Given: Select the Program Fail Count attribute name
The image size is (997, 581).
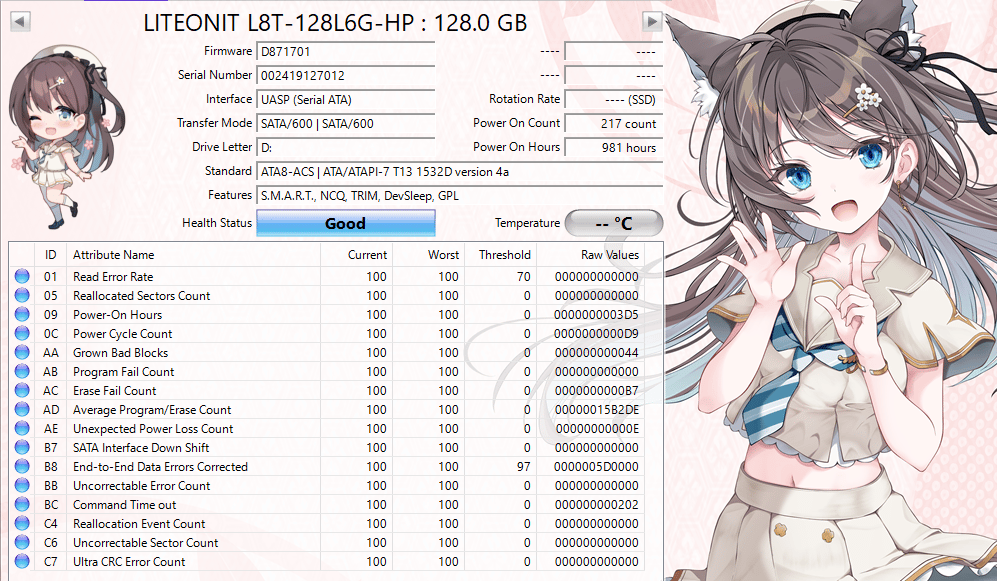Looking at the screenshot, I should (x=123, y=372).
